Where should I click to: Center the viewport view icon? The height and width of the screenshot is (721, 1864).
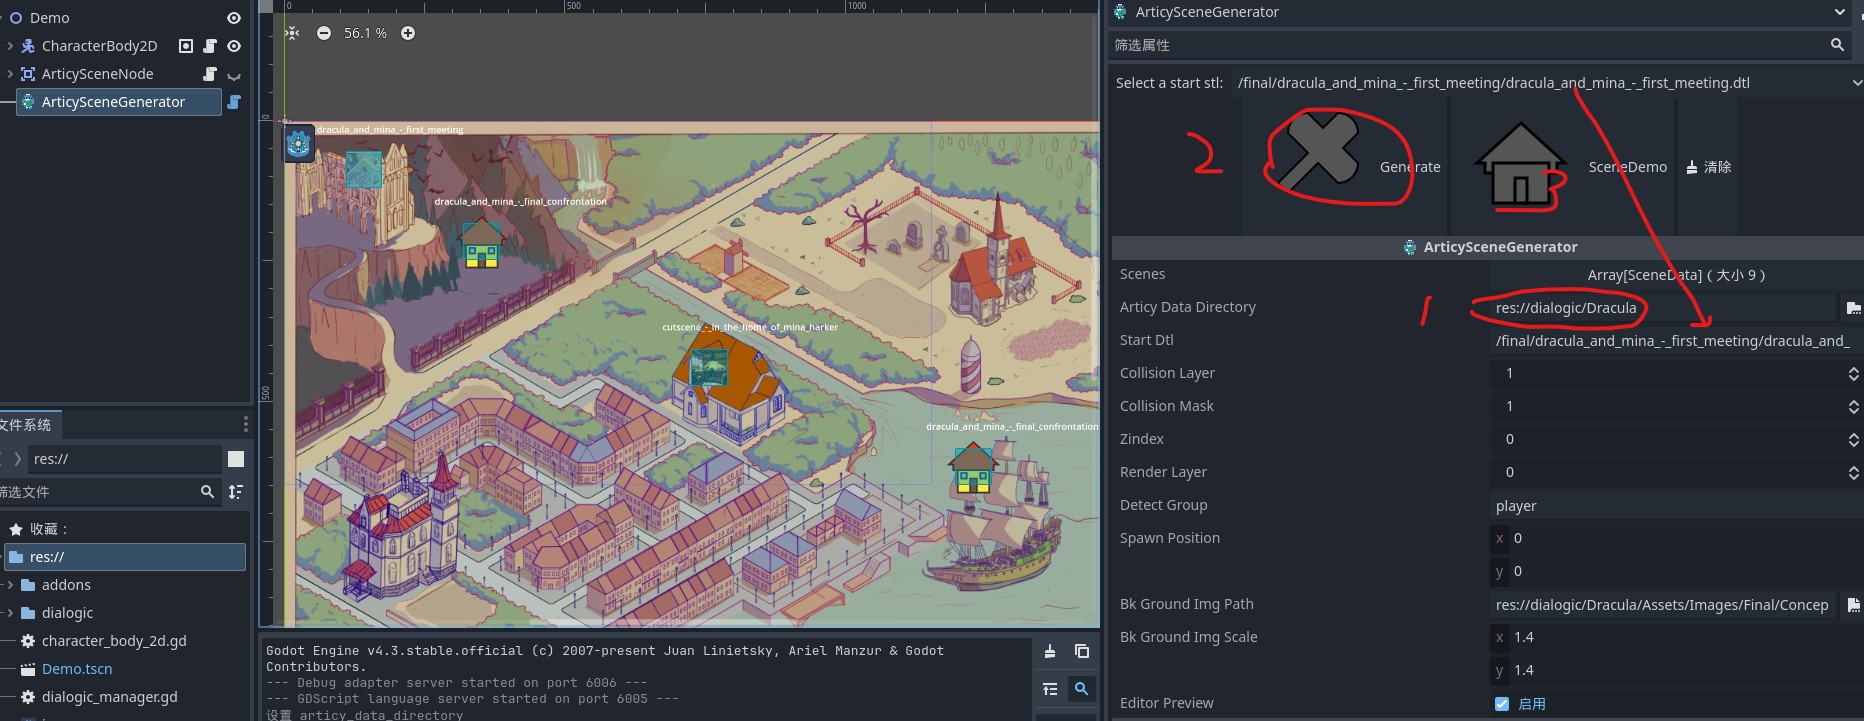[292, 33]
